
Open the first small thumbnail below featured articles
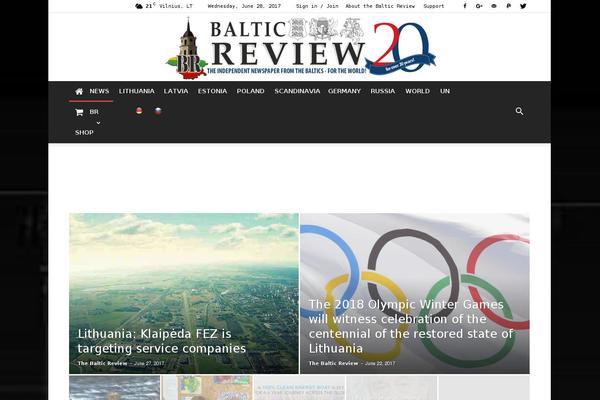point(114,388)
